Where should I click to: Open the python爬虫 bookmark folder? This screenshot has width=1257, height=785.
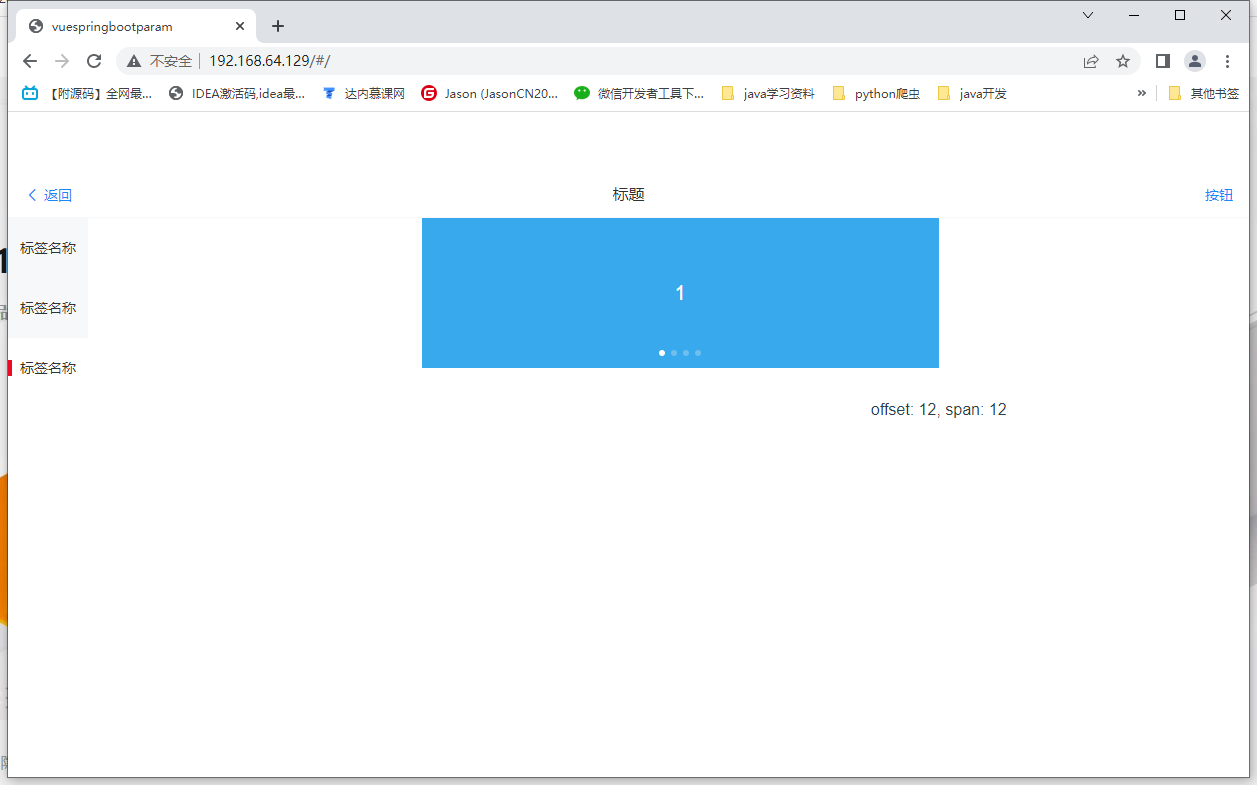click(x=876, y=93)
